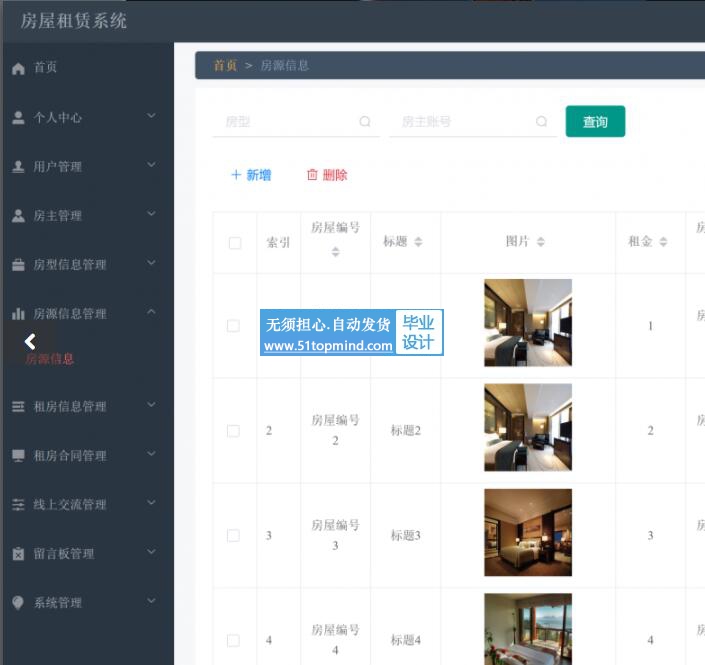Select 留言板管理 in the sidebar
The image size is (705, 665).
pyautogui.click(x=64, y=553)
